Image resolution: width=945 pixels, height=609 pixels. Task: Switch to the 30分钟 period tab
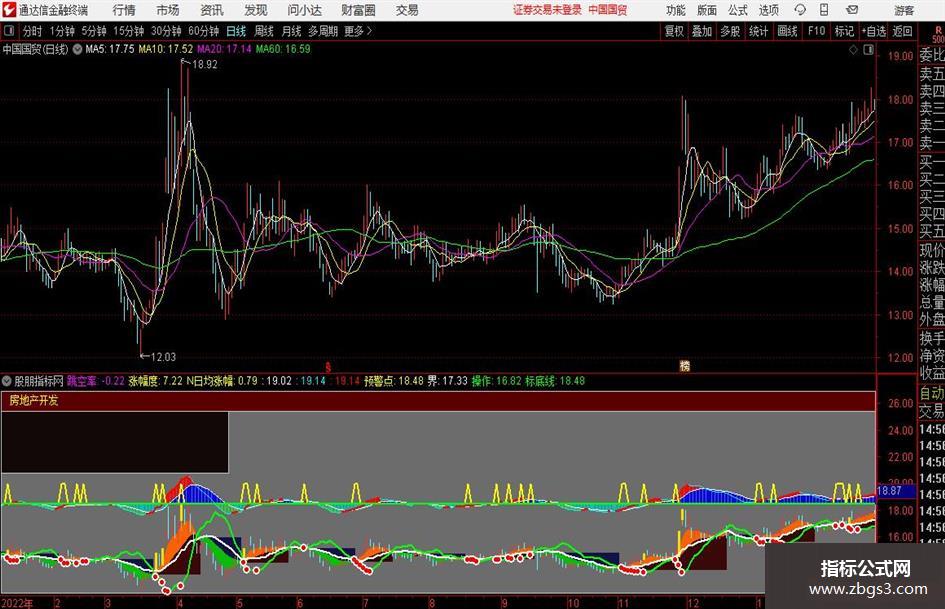click(166, 31)
